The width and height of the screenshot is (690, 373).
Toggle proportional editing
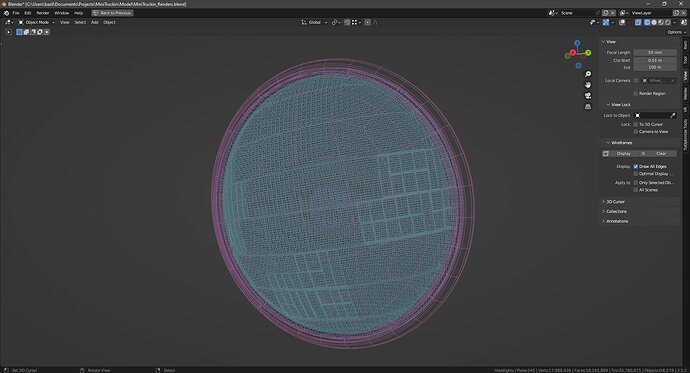point(367,22)
